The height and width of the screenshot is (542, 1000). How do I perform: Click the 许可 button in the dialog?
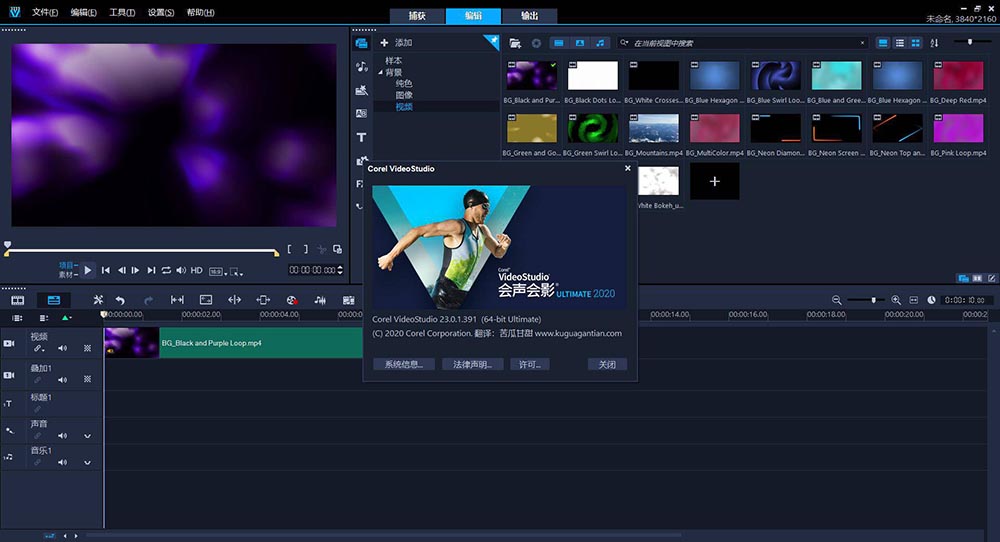click(x=530, y=364)
